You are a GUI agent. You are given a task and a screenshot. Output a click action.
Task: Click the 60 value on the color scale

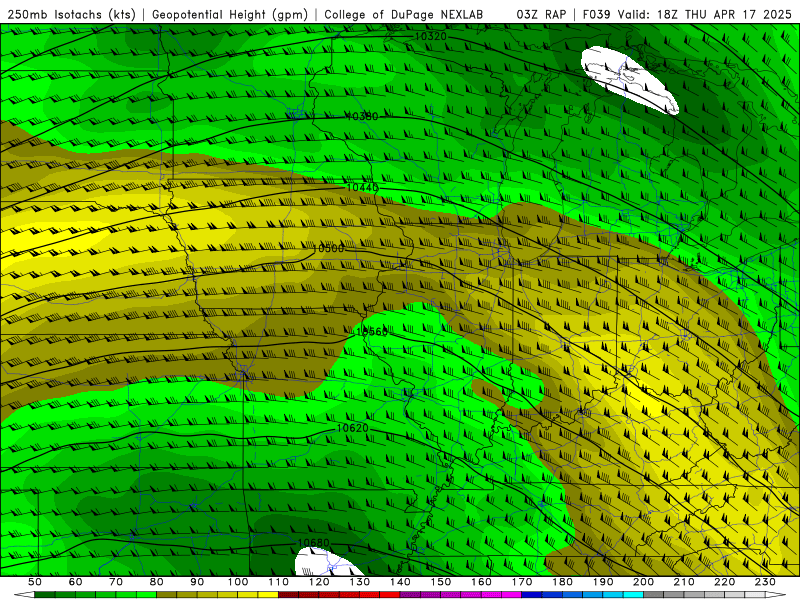click(x=76, y=582)
